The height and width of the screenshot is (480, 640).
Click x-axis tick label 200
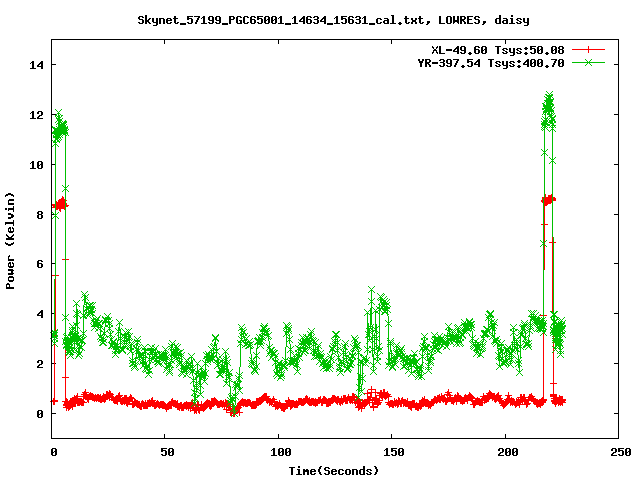point(507,452)
